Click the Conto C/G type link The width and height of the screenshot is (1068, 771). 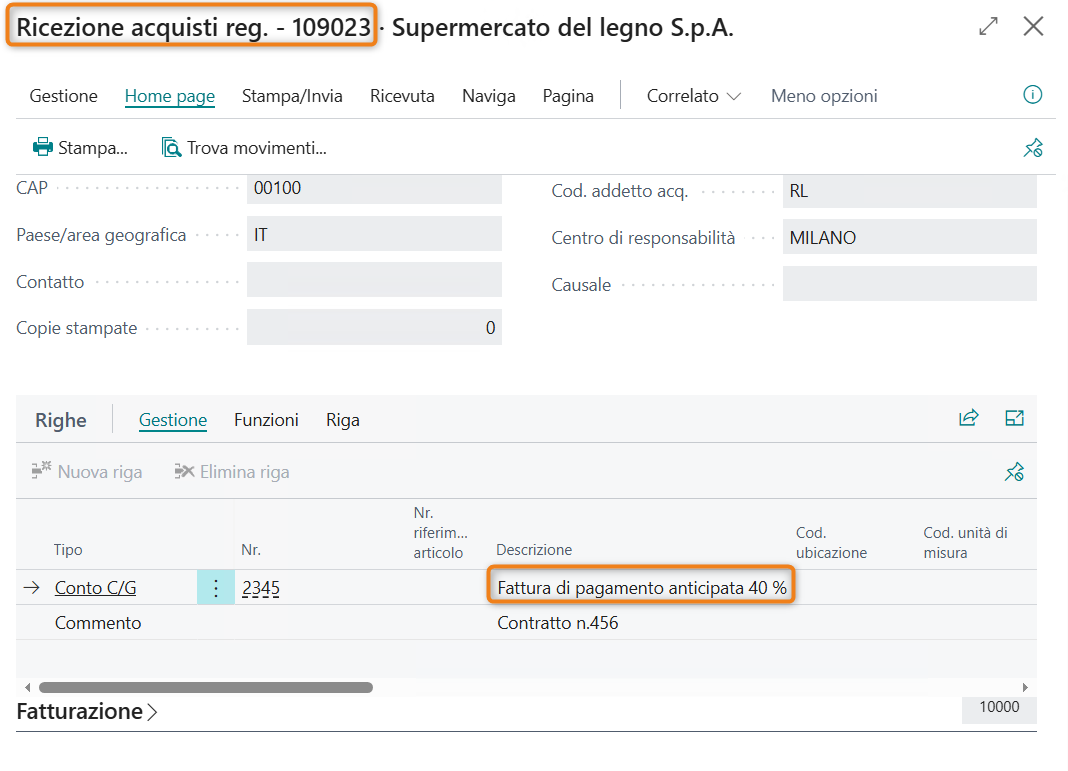[95, 588]
